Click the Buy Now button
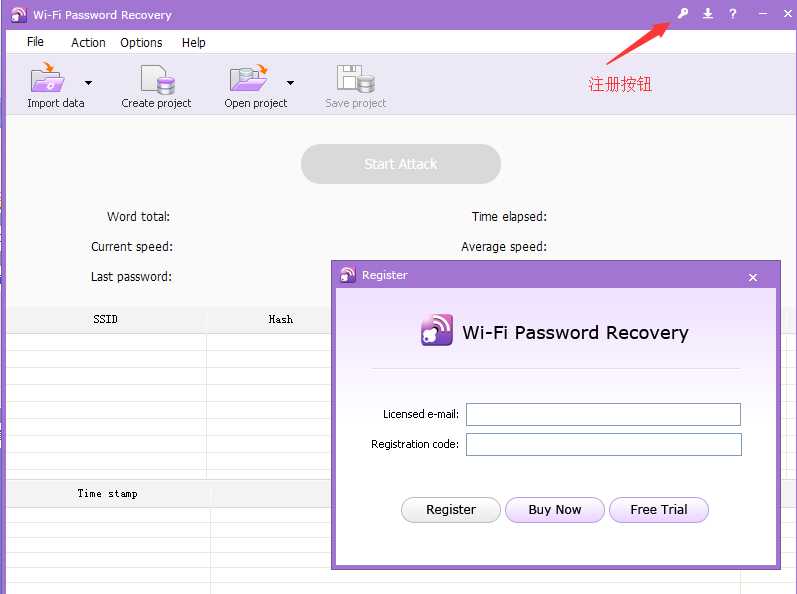The image size is (797, 594). point(555,510)
